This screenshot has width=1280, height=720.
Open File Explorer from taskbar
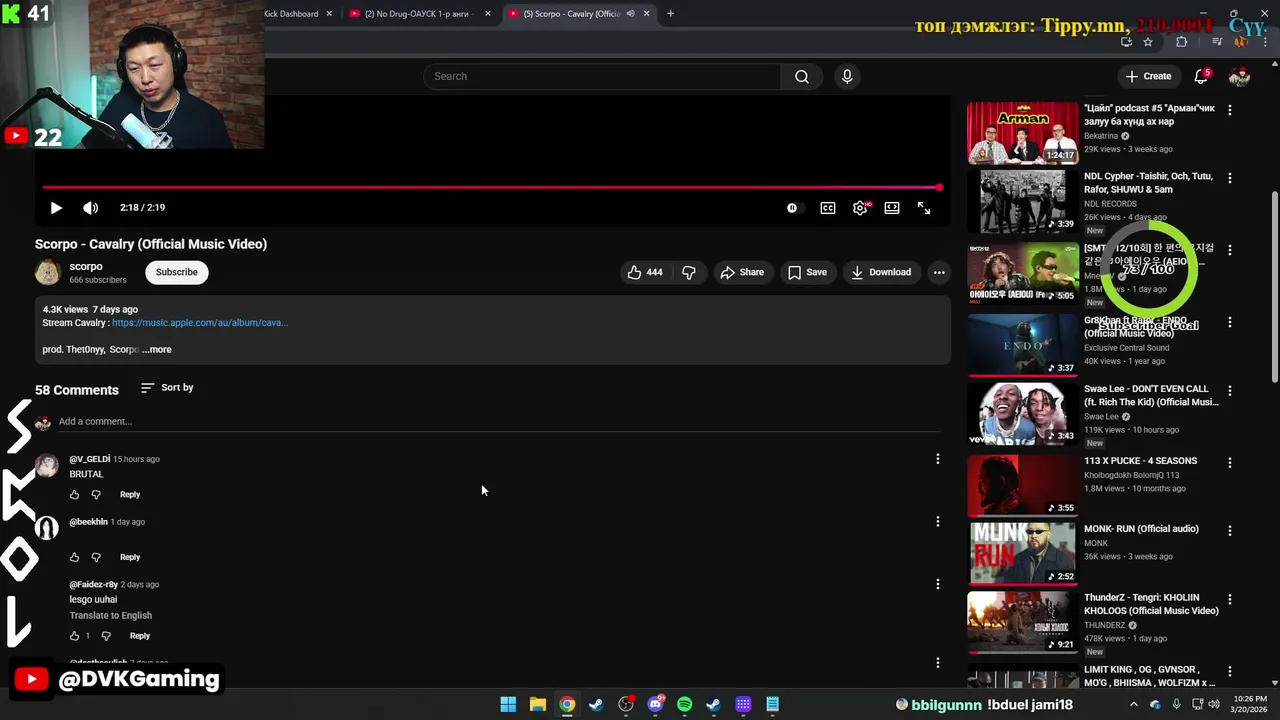click(x=537, y=704)
